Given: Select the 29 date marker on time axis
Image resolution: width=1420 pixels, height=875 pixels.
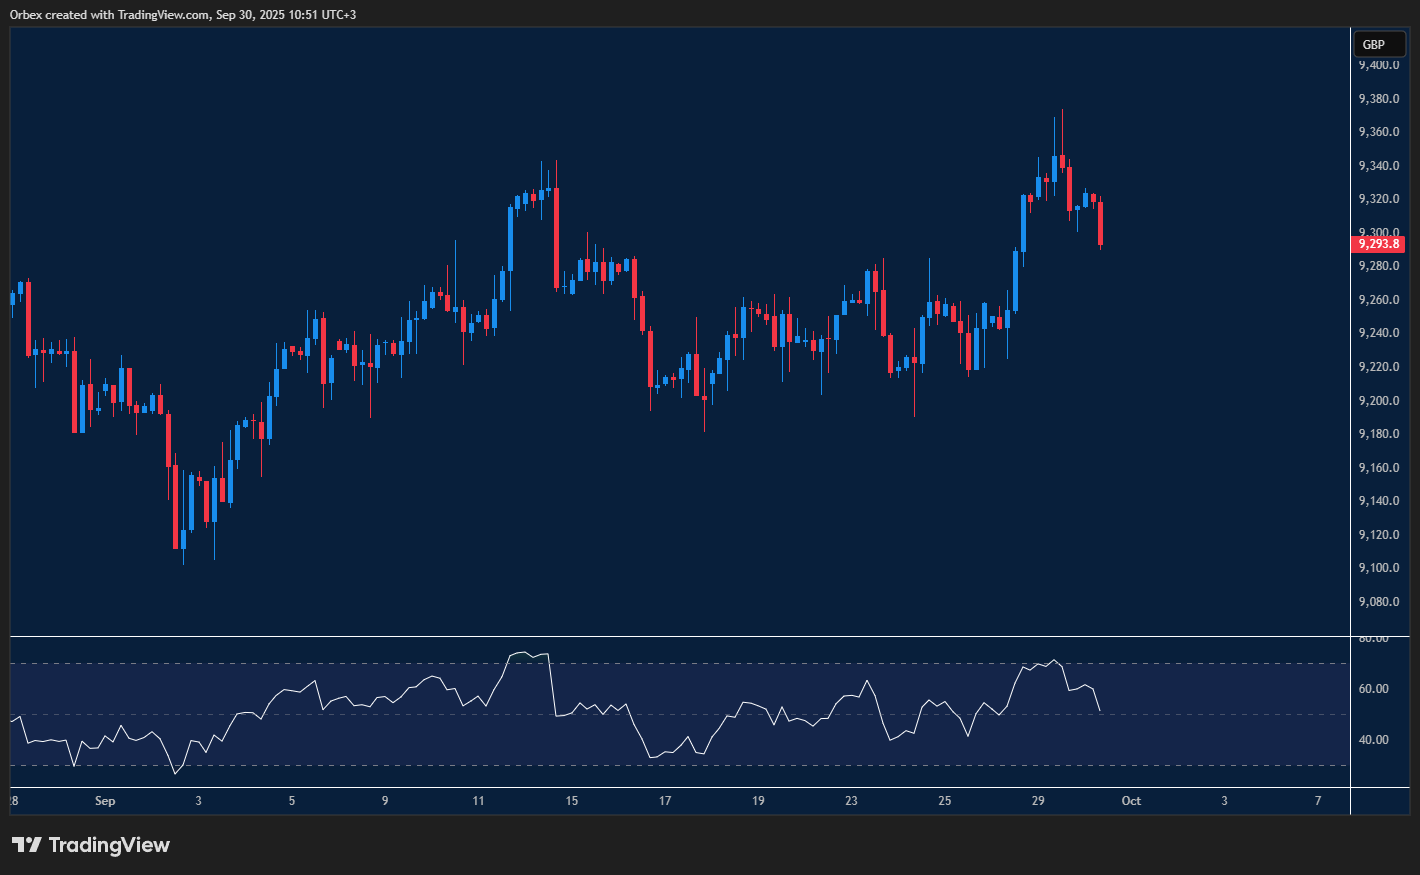Looking at the screenshot, I should point(1038,801).
